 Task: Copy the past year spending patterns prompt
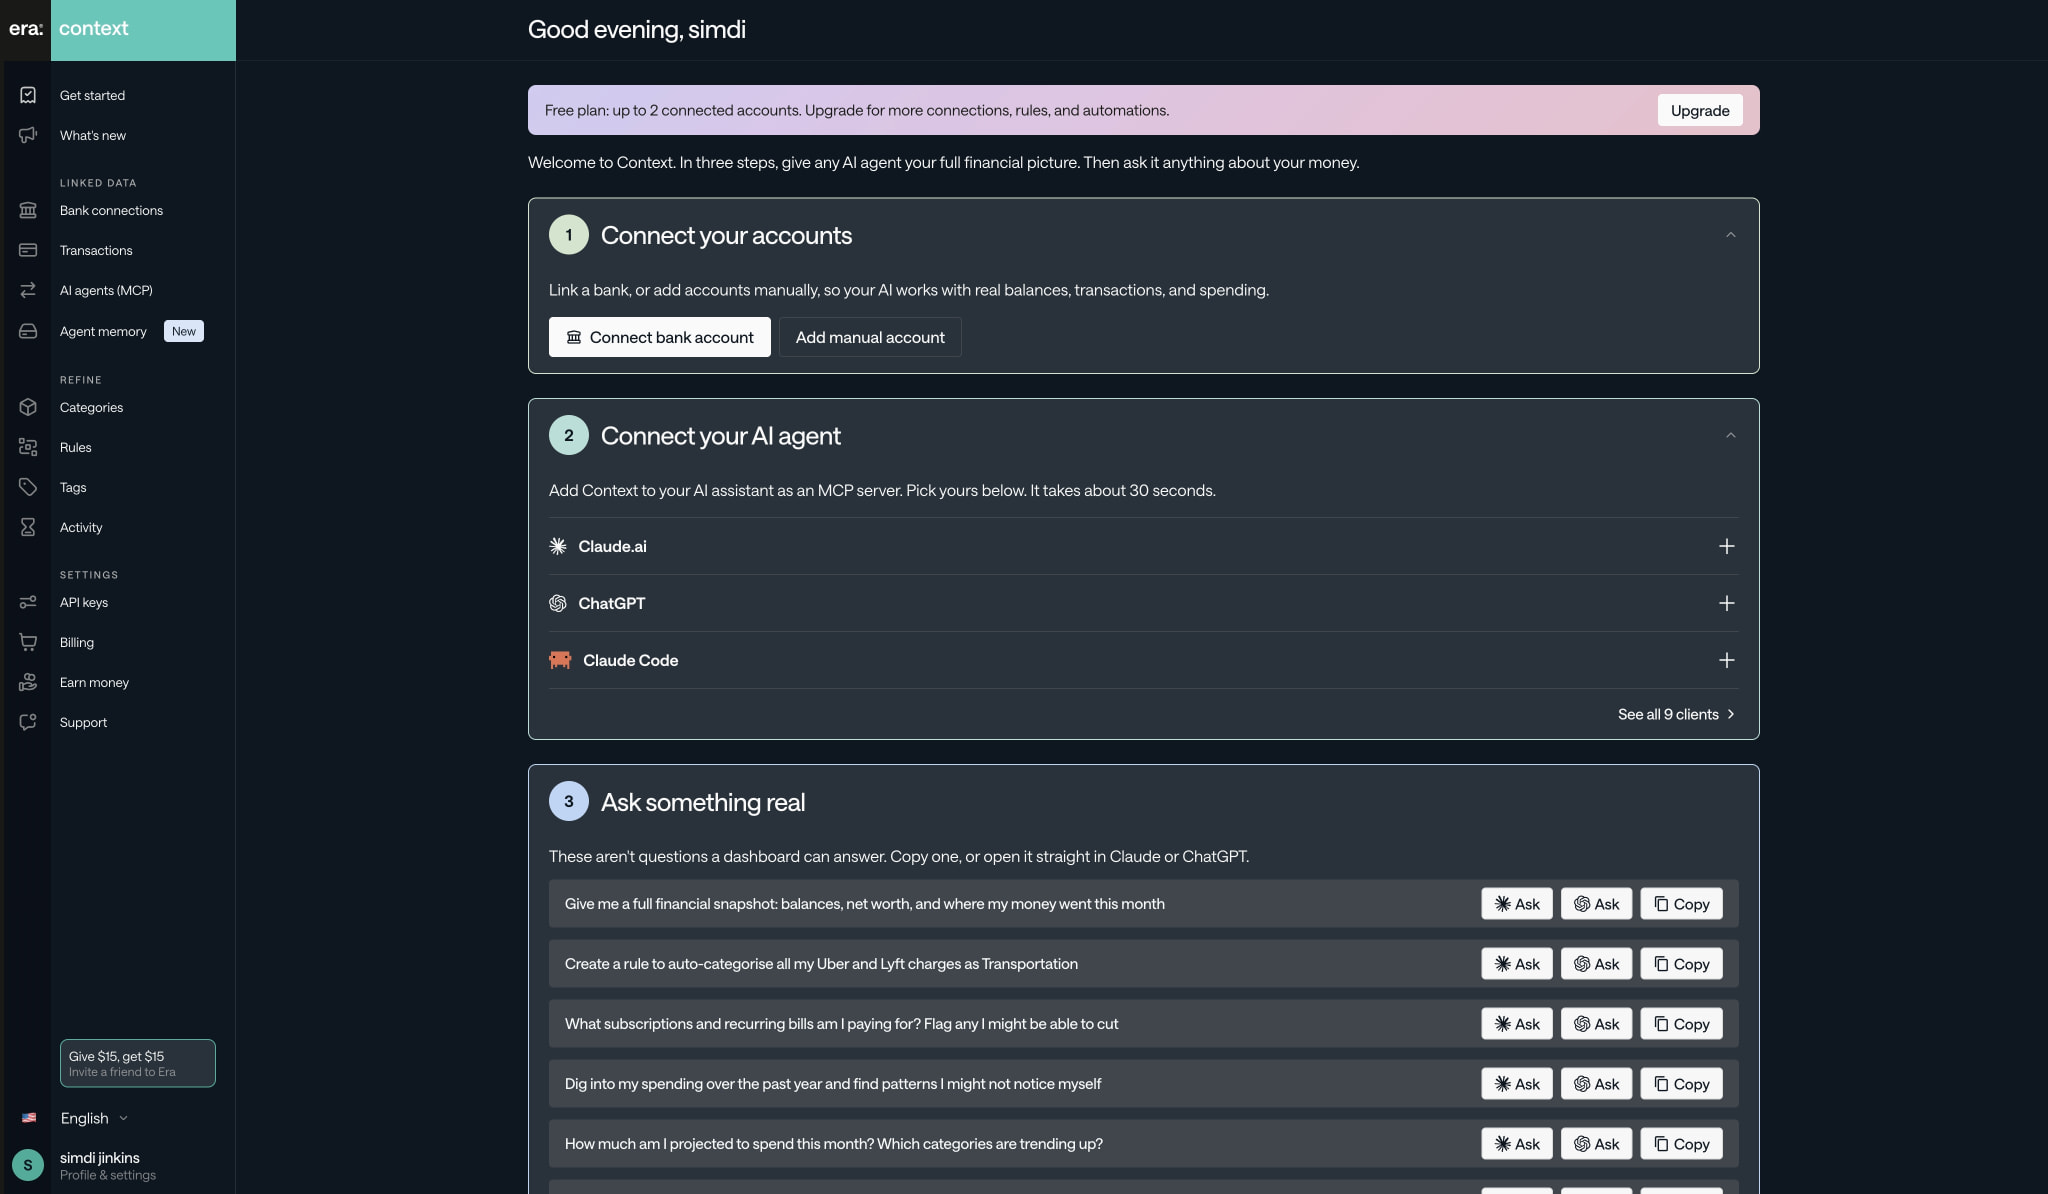[x=1682, y=1084]
